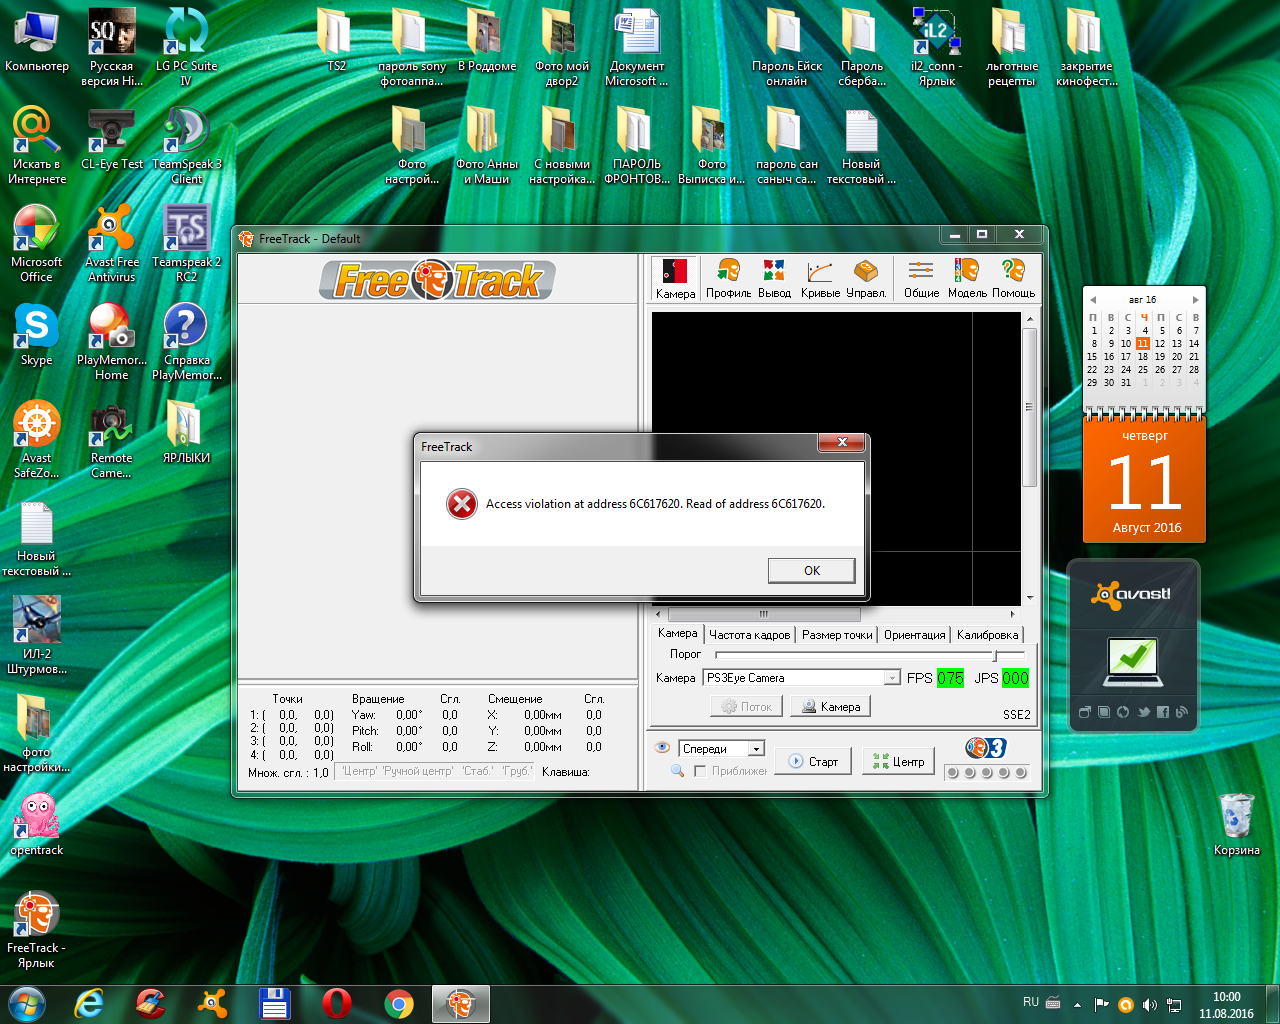Select the TeamSpeak 3 Client icon

(x=186, y=145)
